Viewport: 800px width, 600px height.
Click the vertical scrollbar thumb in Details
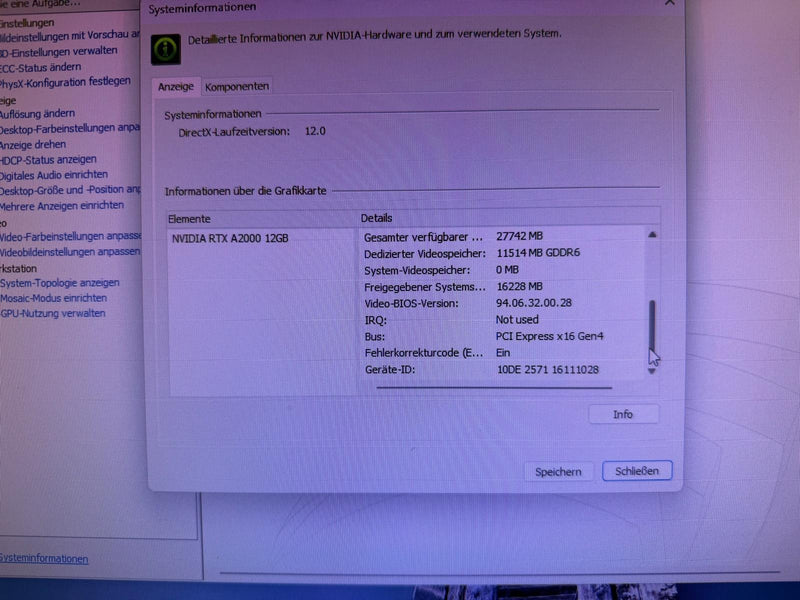[652, 325]
